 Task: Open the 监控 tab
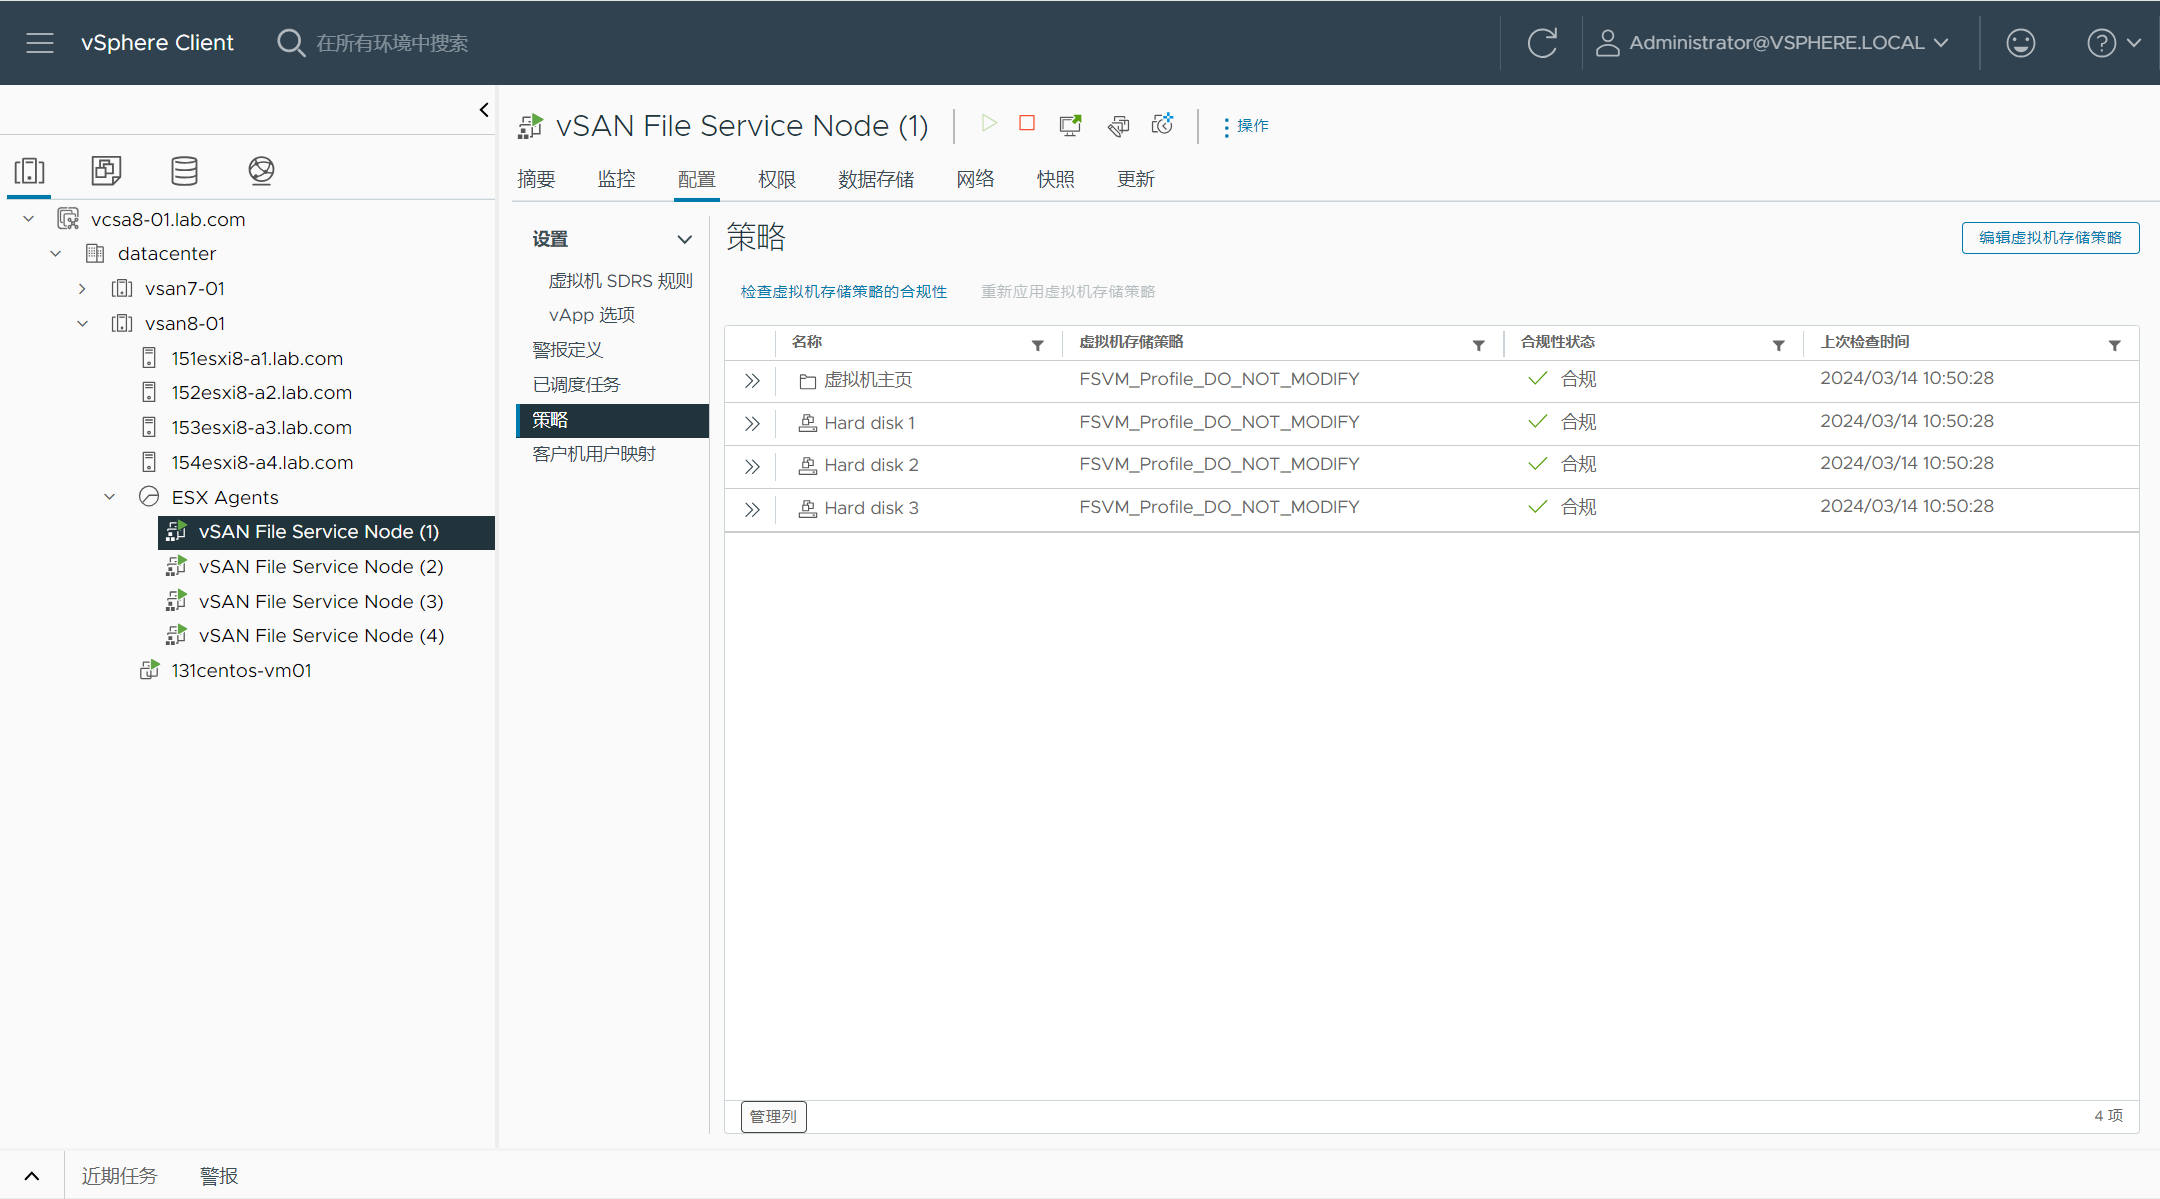tap(616, 179)
